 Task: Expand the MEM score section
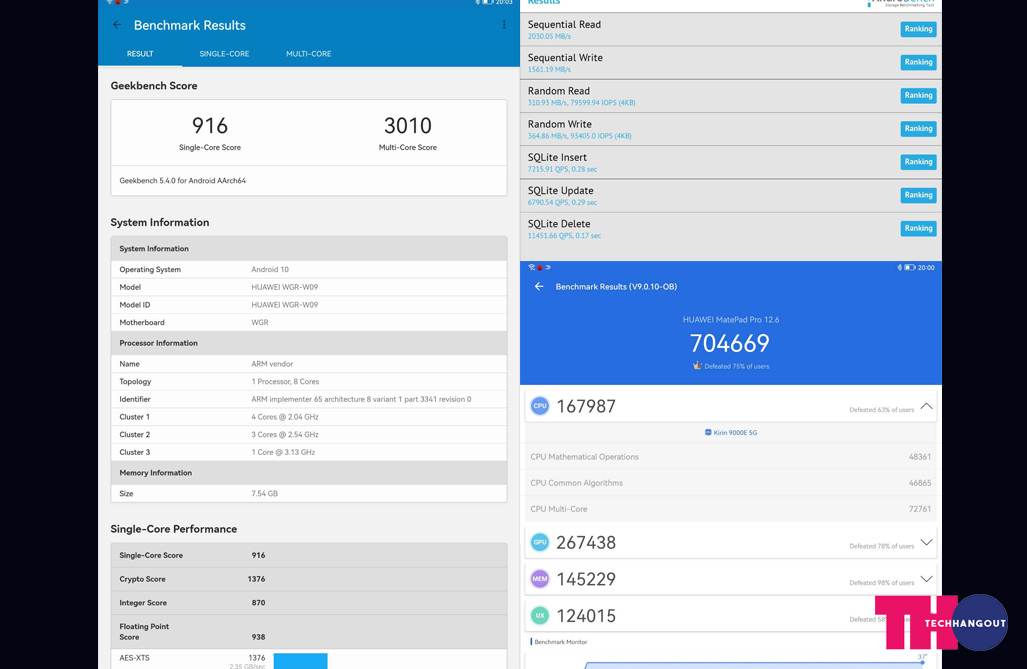point(926,579)
